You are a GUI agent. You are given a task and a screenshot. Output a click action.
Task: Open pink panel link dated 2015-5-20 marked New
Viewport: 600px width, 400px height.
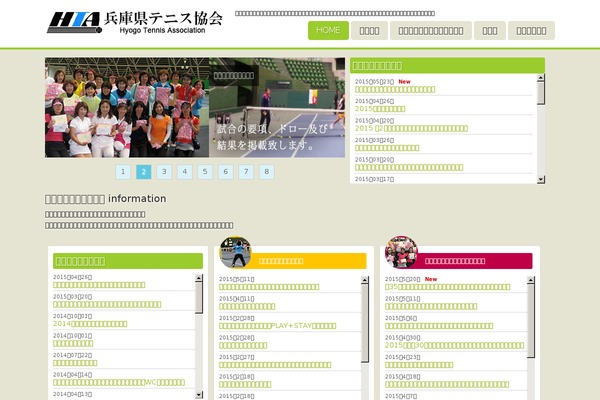[448, 287]
